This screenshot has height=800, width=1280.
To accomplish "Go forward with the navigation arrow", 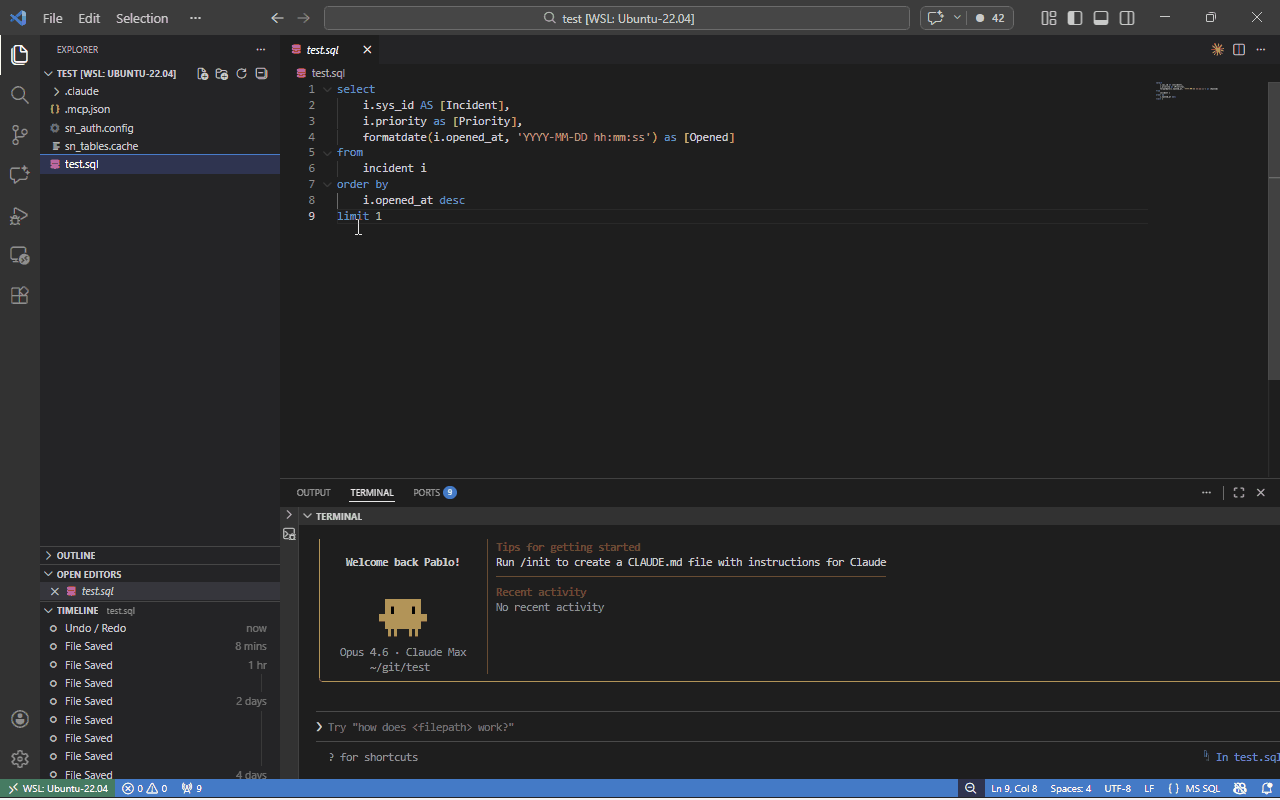I will click(304, 18).
